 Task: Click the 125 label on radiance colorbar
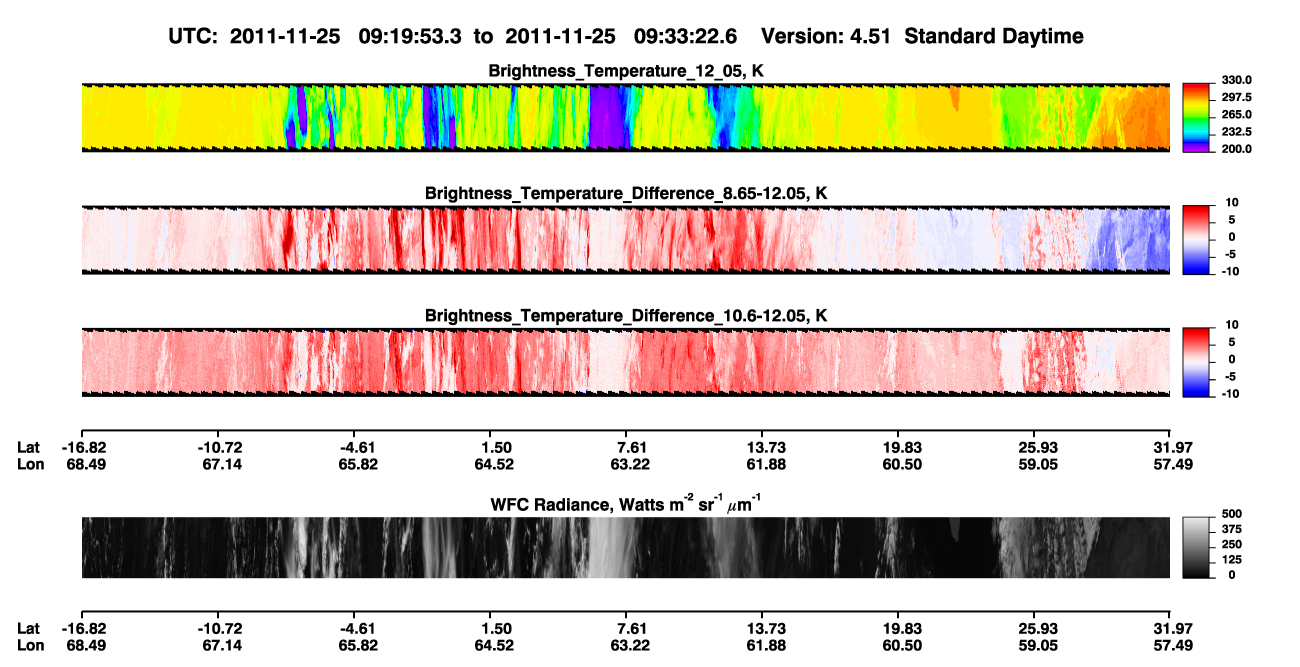pyautogui.click(x=1231, y=559)
